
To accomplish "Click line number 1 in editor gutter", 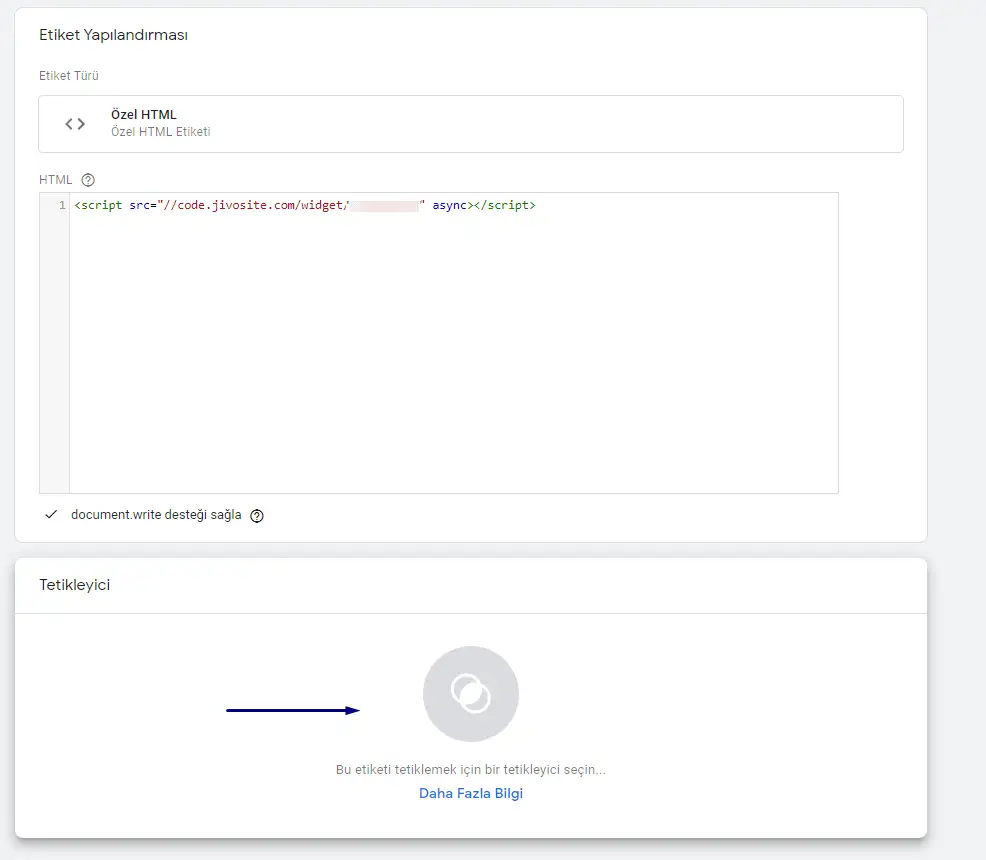I will (62, 205).
